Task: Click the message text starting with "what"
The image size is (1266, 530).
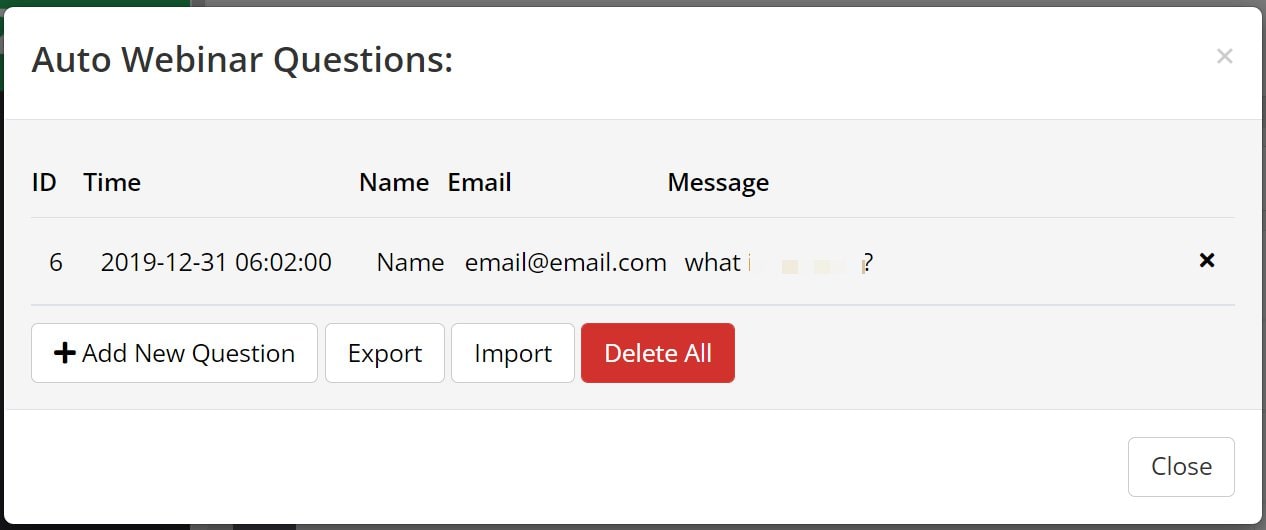Action: coord(779,263)
